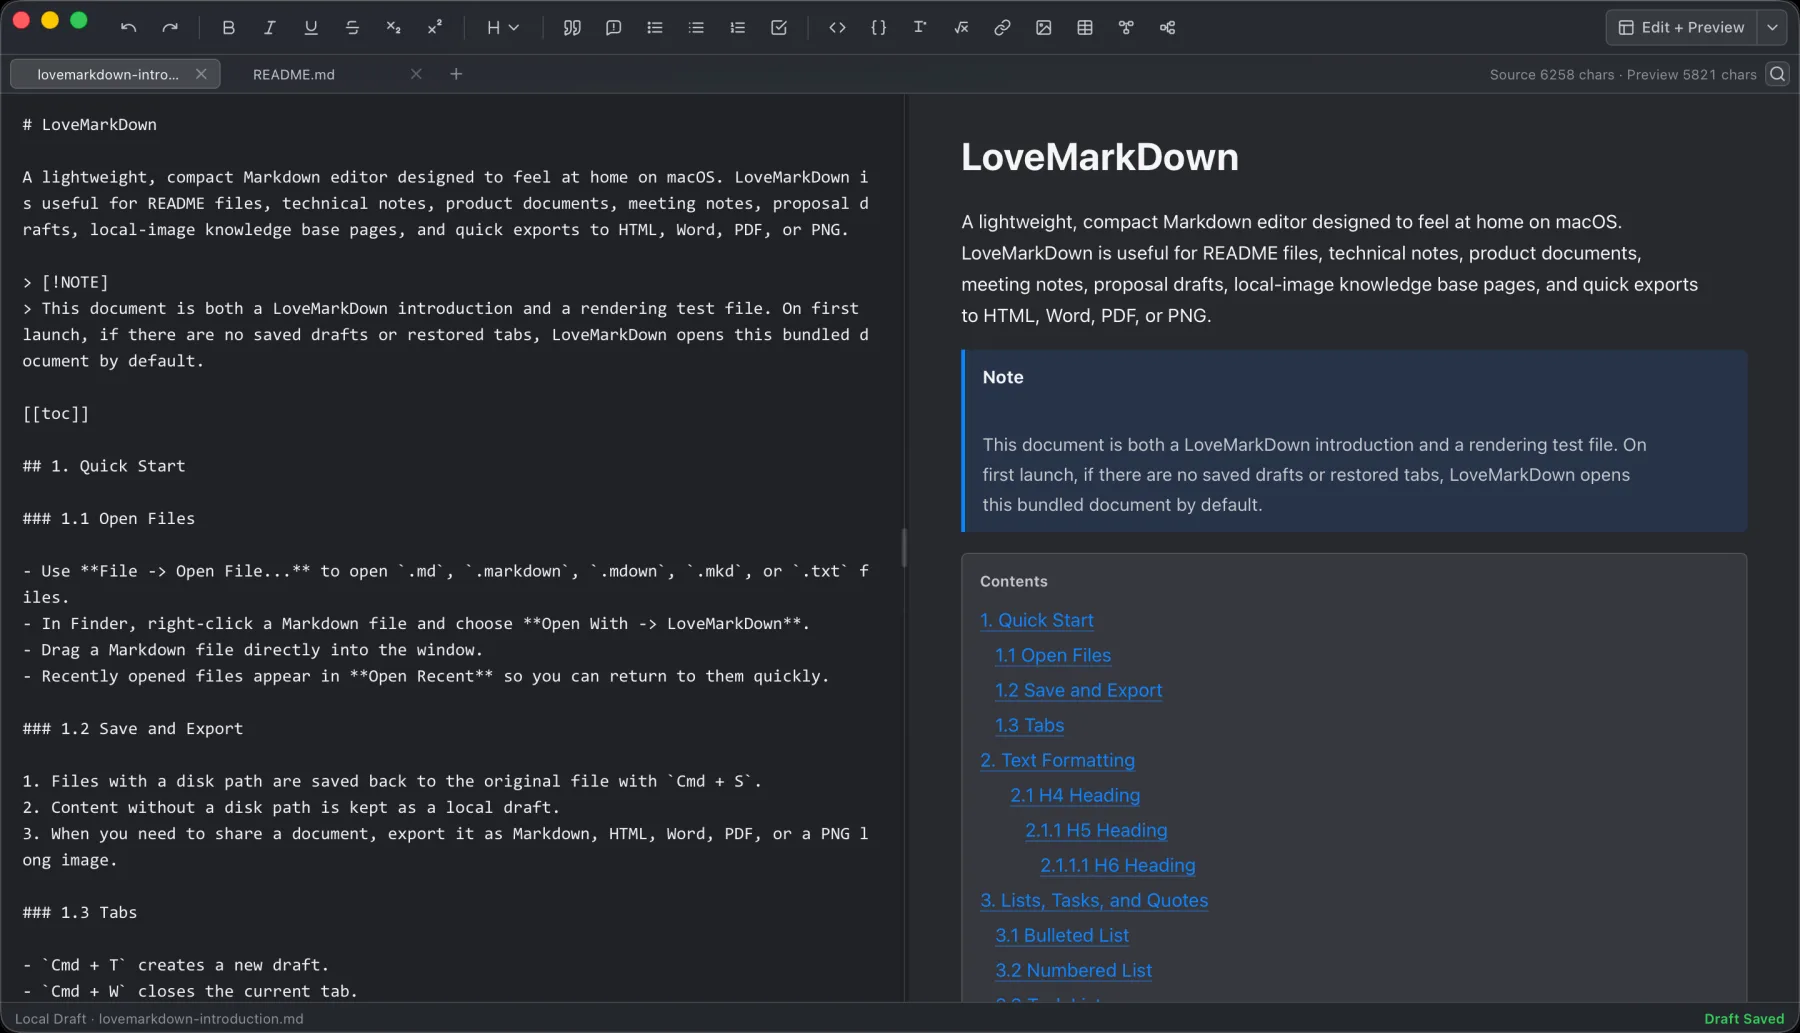
Task: Insert a table
Action: [1085, 28]
